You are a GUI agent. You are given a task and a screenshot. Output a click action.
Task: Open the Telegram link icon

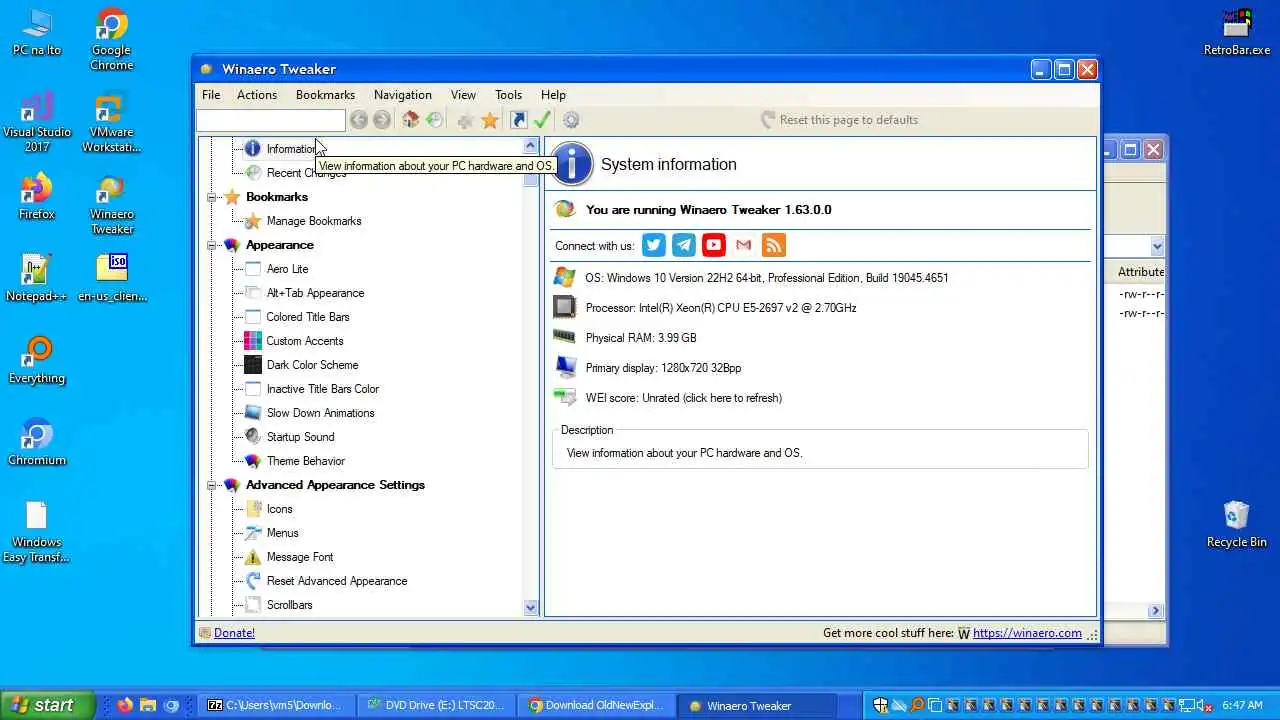(683, 245)
